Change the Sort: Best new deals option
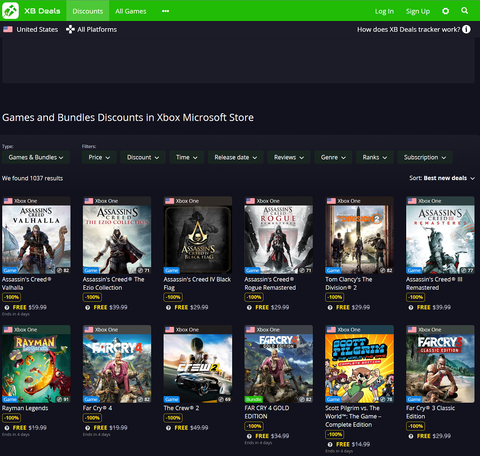Viewport: 480px width, 456px height. click(x=442, y=178)
